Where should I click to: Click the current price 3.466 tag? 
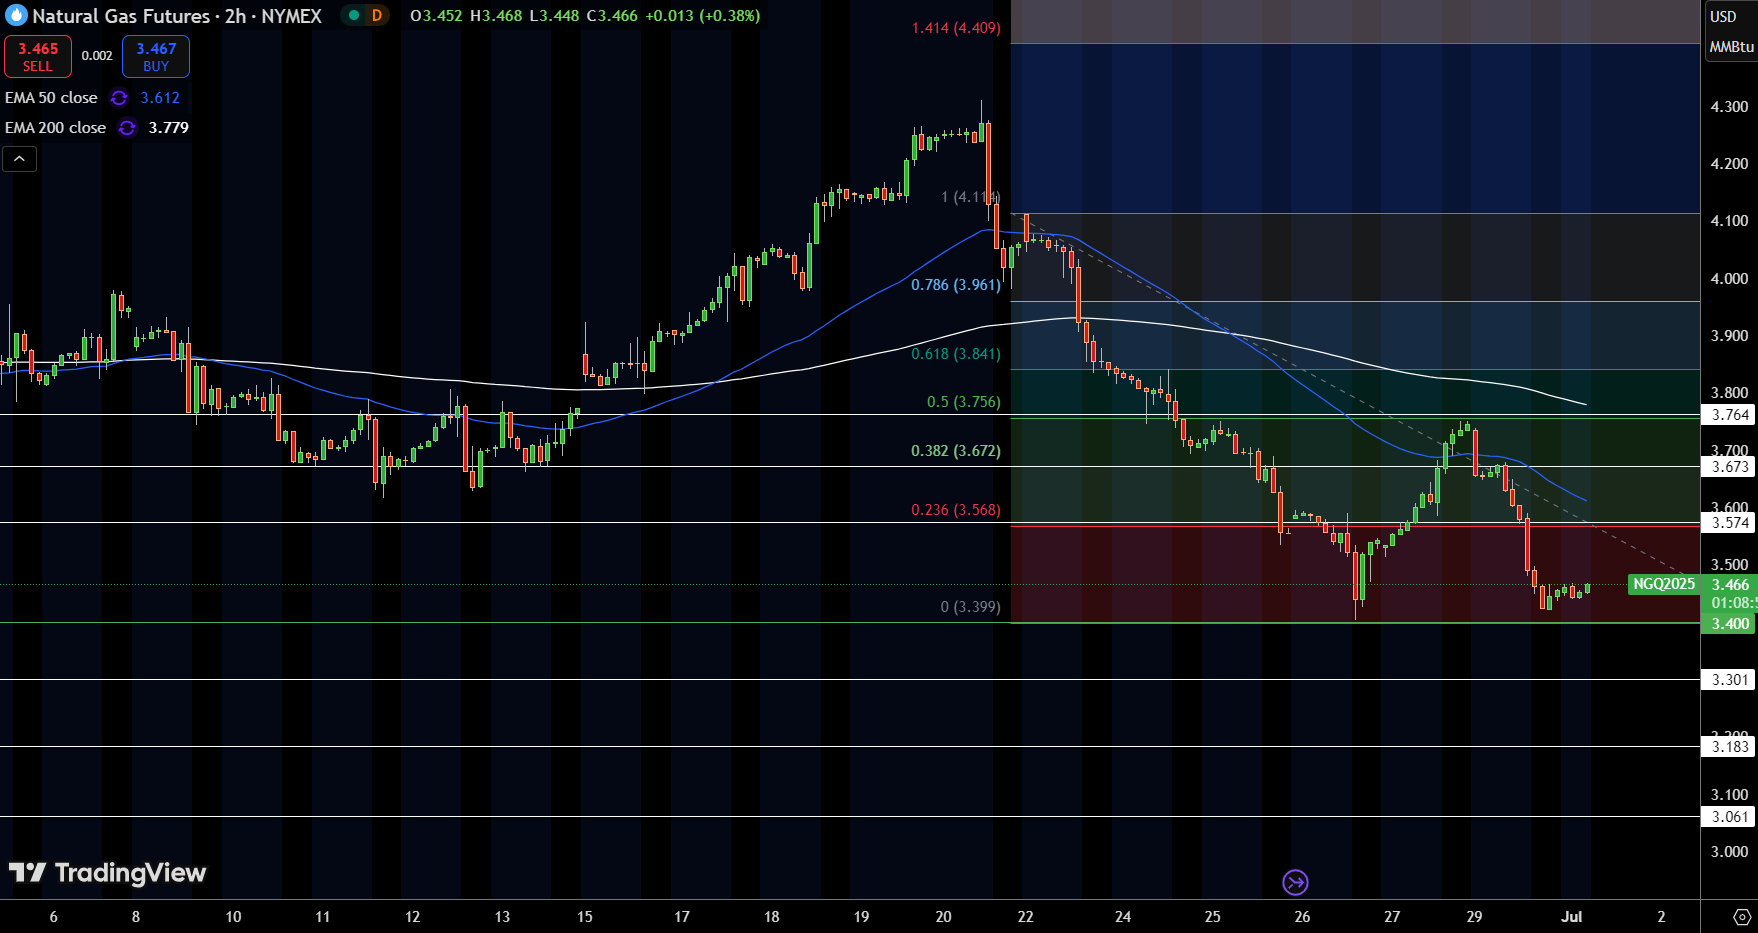tap(1730, 585)
